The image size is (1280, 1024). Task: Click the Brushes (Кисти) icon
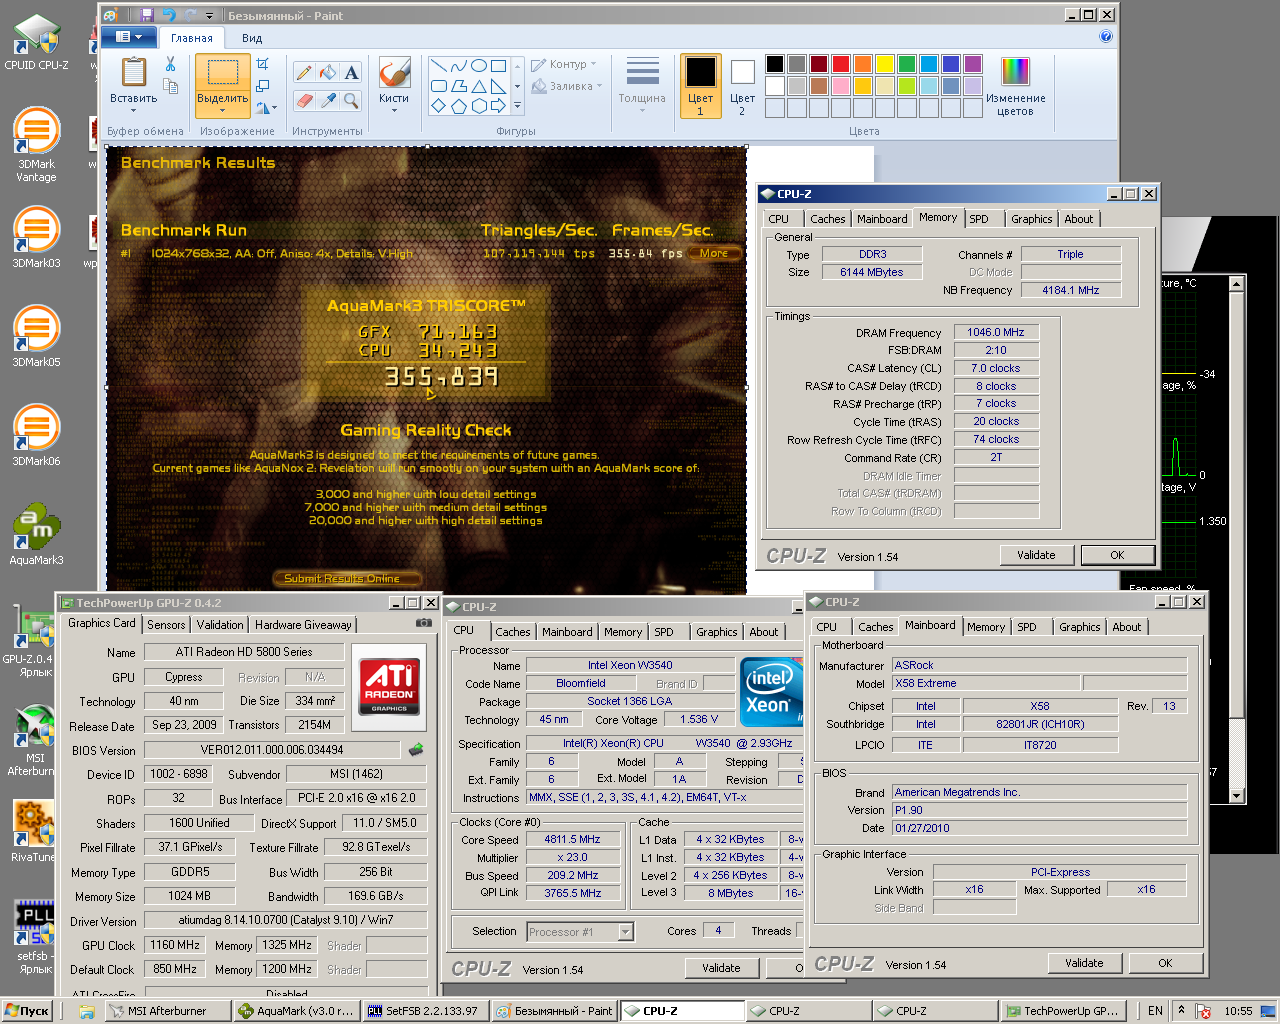(x=394, y=74)
